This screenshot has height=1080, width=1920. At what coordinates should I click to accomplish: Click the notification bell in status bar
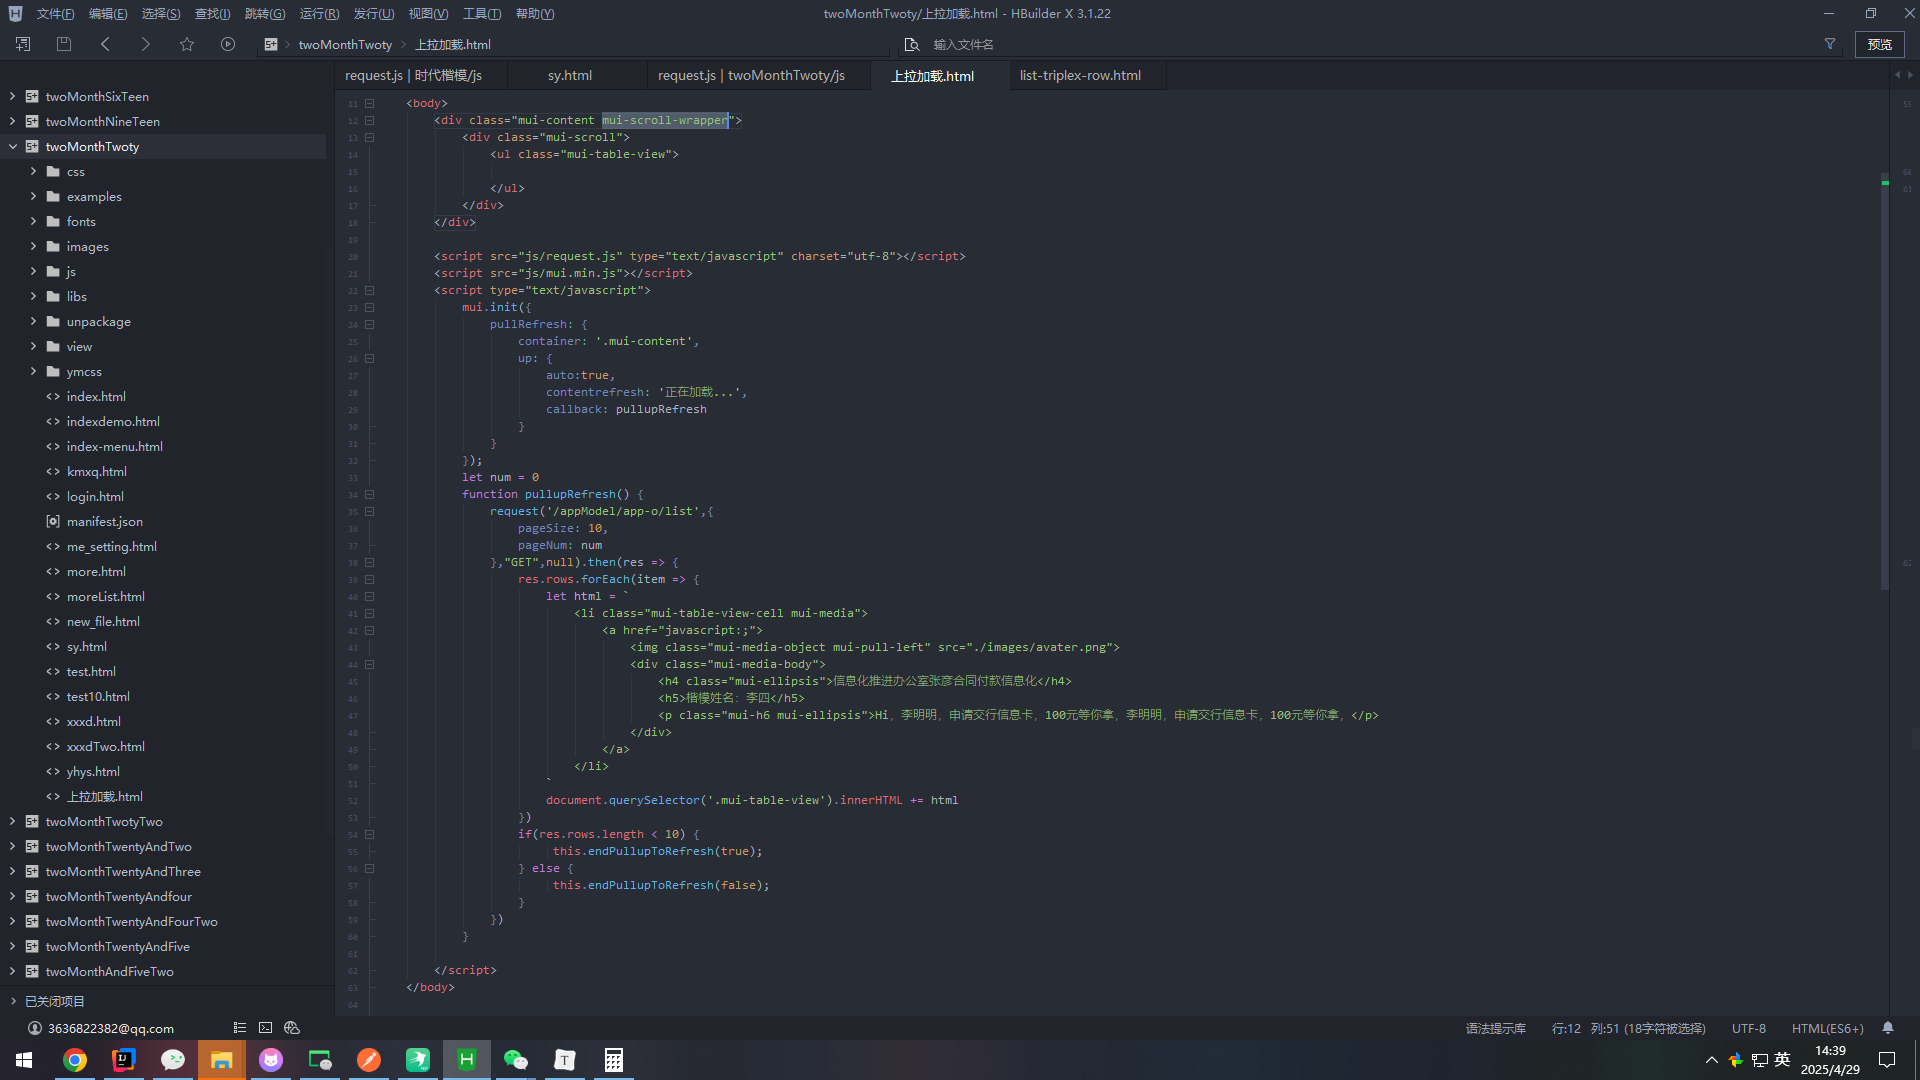[x=1888, y=1028]
